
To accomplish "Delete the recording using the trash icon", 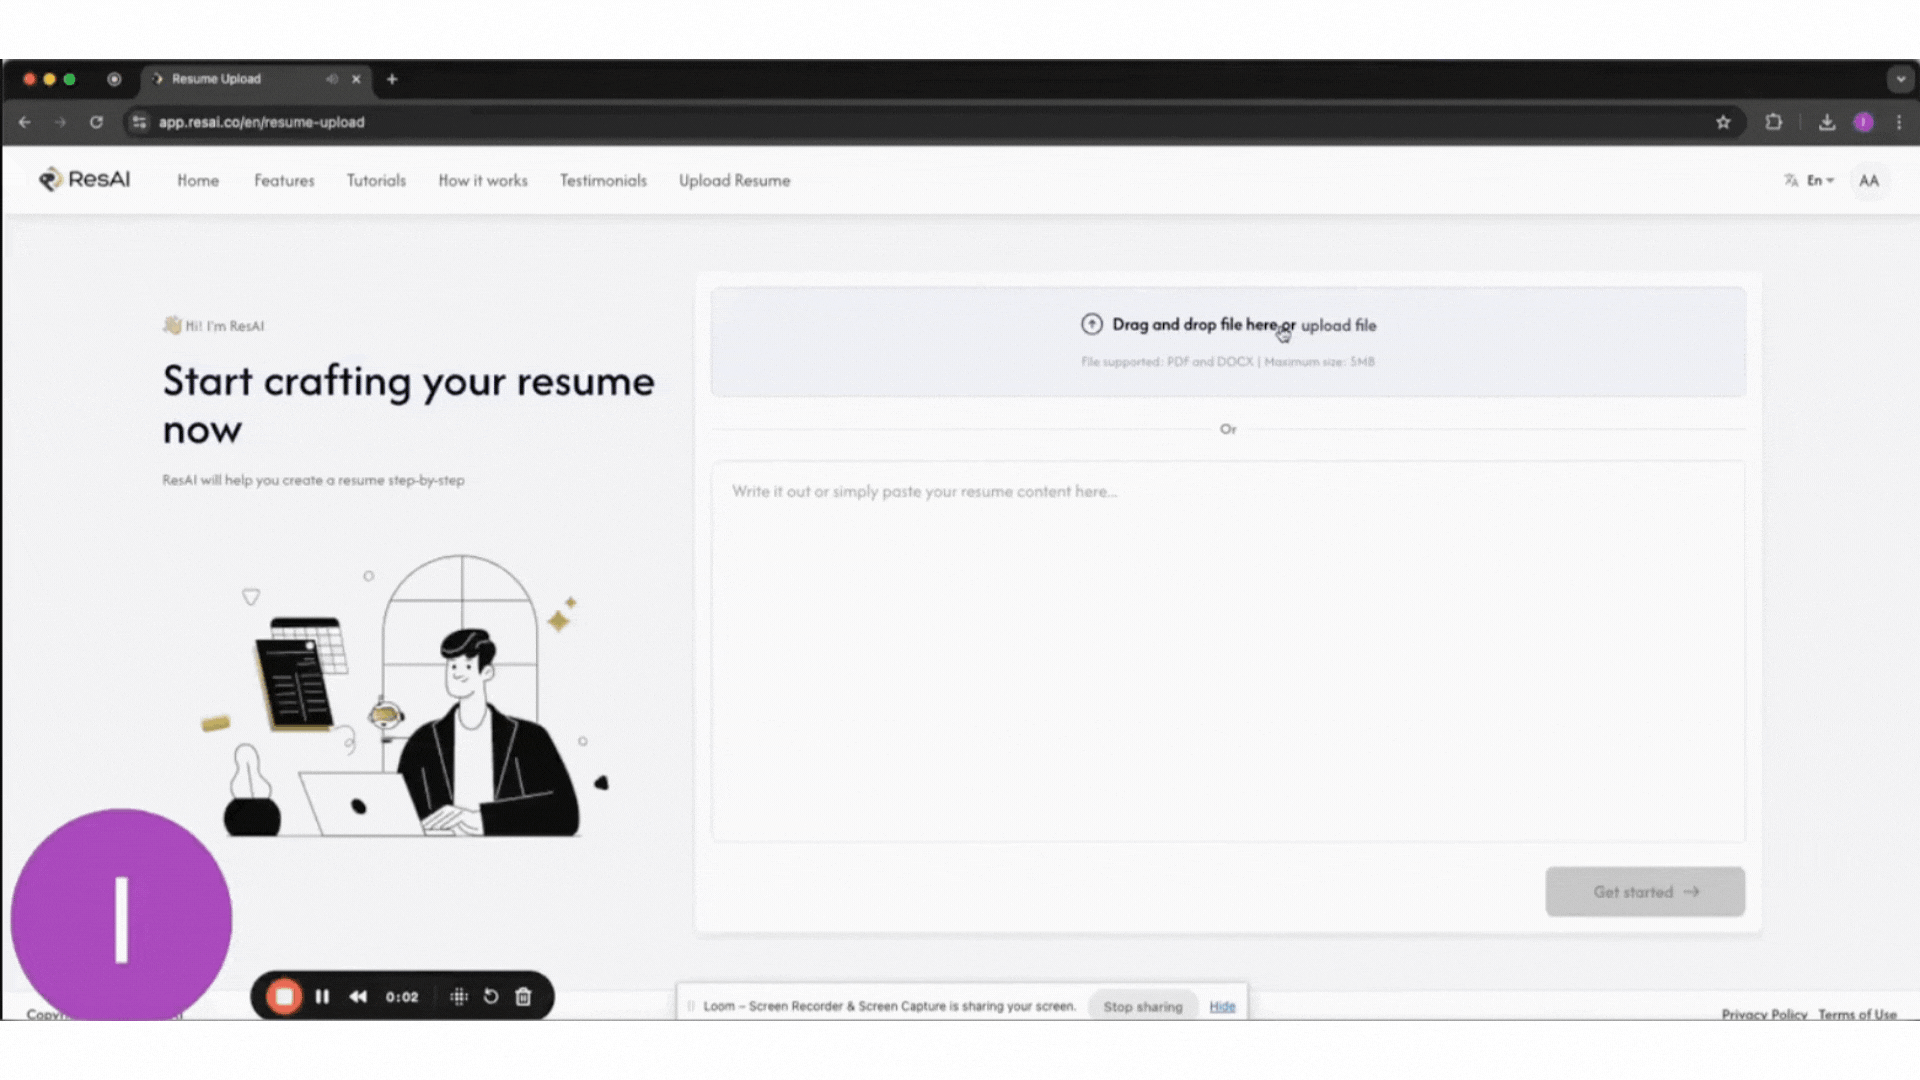I will pyautogui.click(x=523, y=996).
